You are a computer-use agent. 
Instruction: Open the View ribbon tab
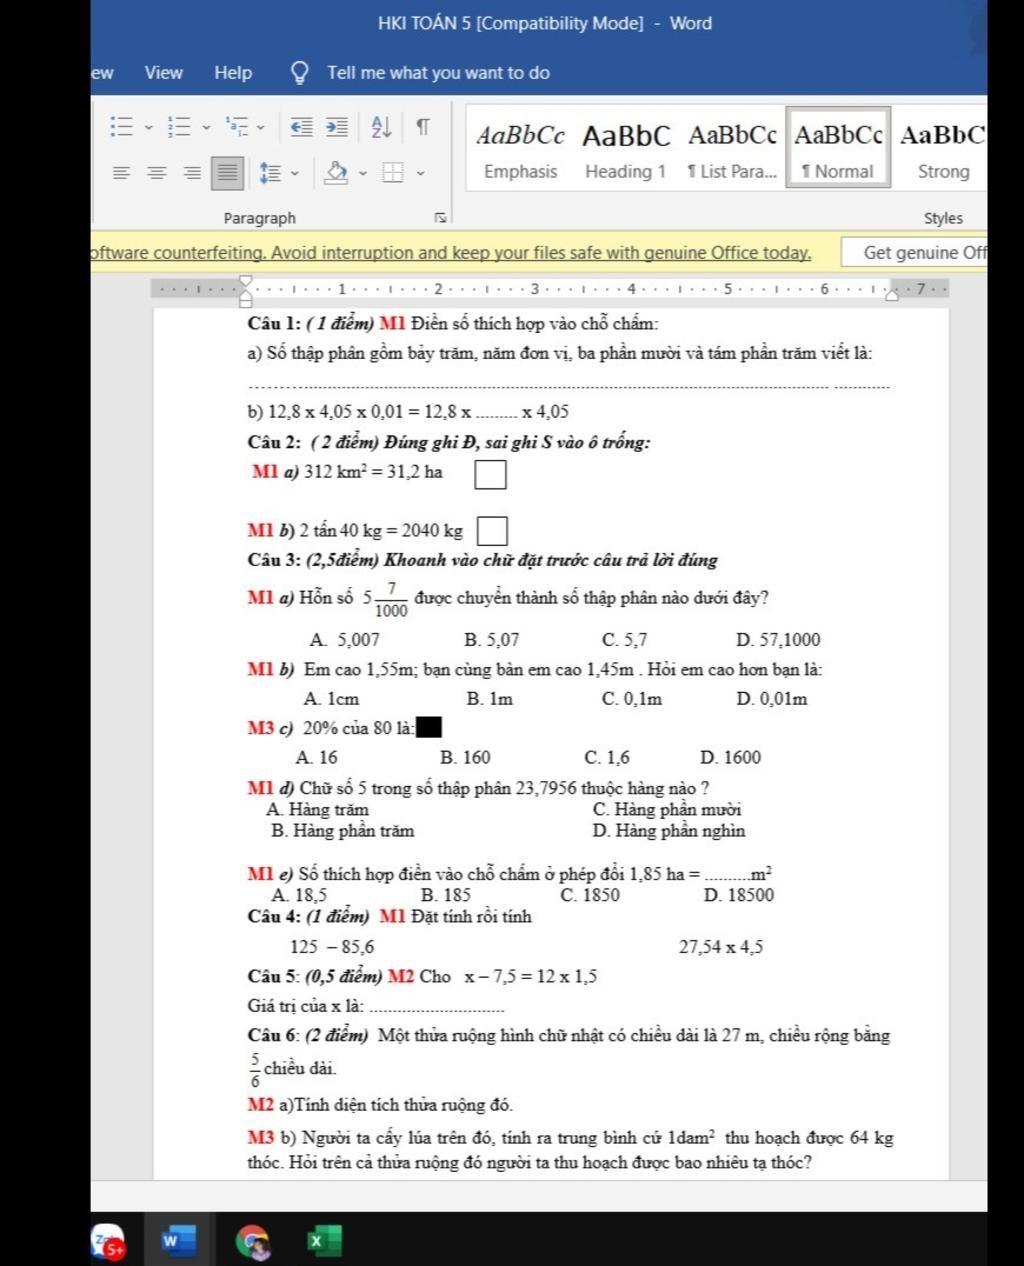pos(163,73)
